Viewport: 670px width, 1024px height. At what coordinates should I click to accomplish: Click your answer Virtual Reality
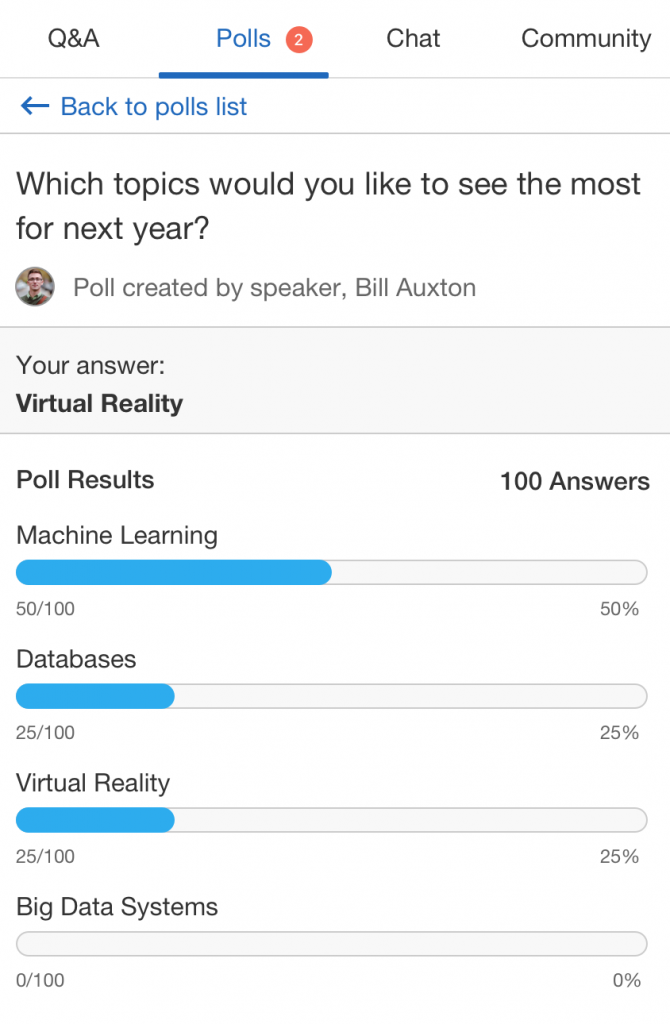point(99,404)
